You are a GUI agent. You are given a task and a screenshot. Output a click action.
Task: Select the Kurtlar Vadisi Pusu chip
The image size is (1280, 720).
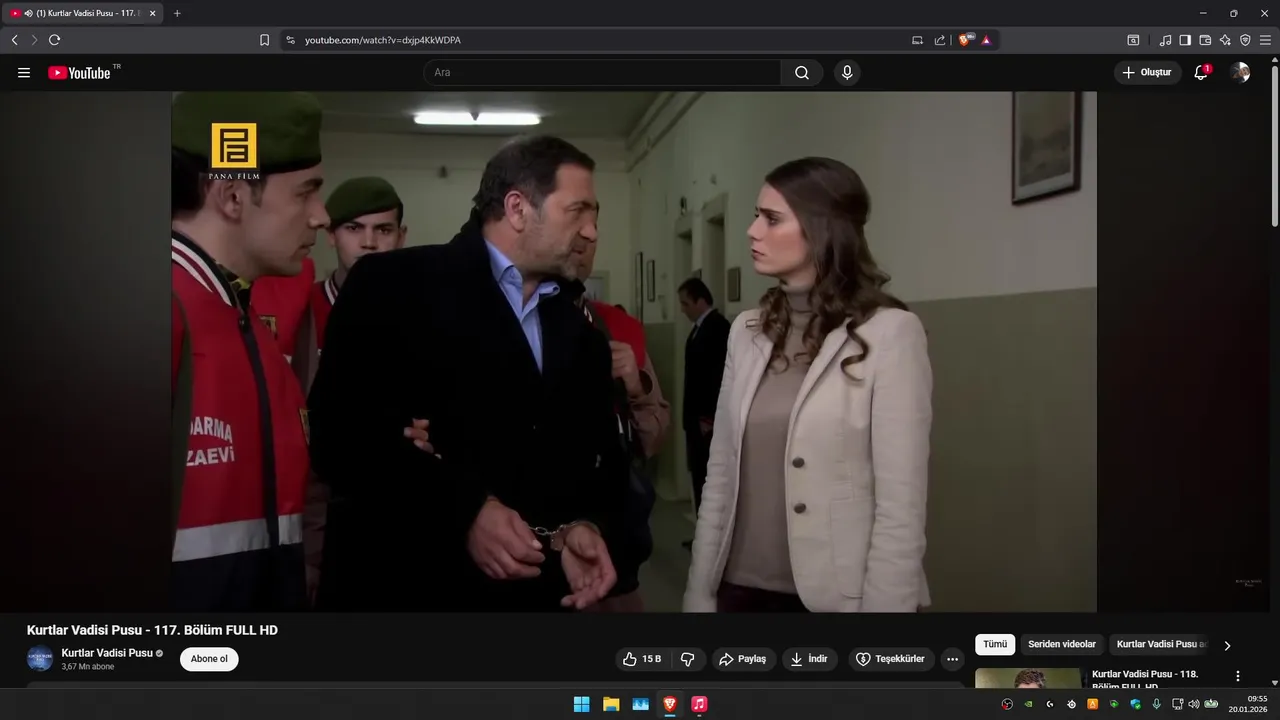click(x=1160, y=645)
